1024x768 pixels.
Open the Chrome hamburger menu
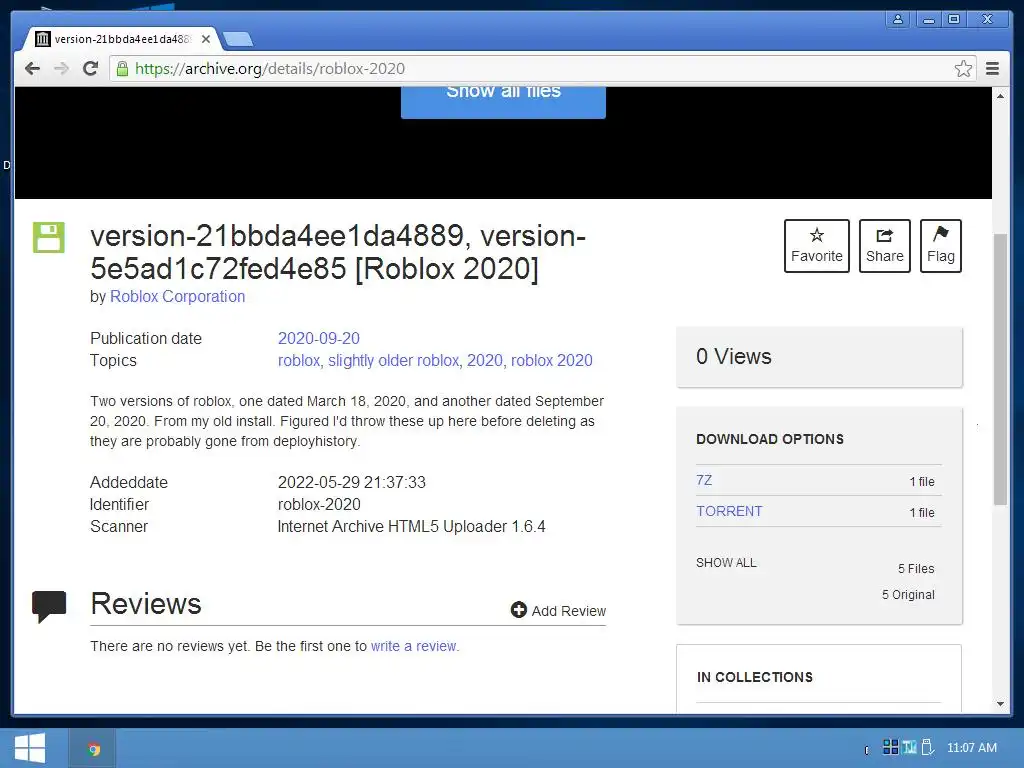tap(993, 69)
